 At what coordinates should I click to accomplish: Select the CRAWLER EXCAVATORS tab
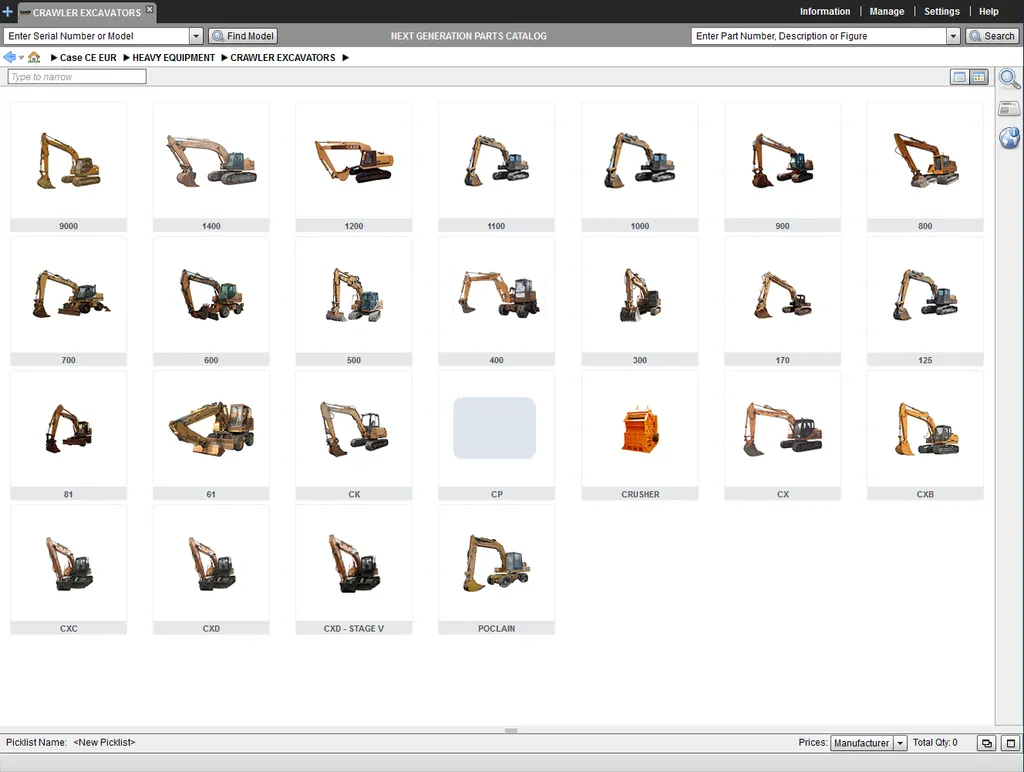click(x=86, y=12)
